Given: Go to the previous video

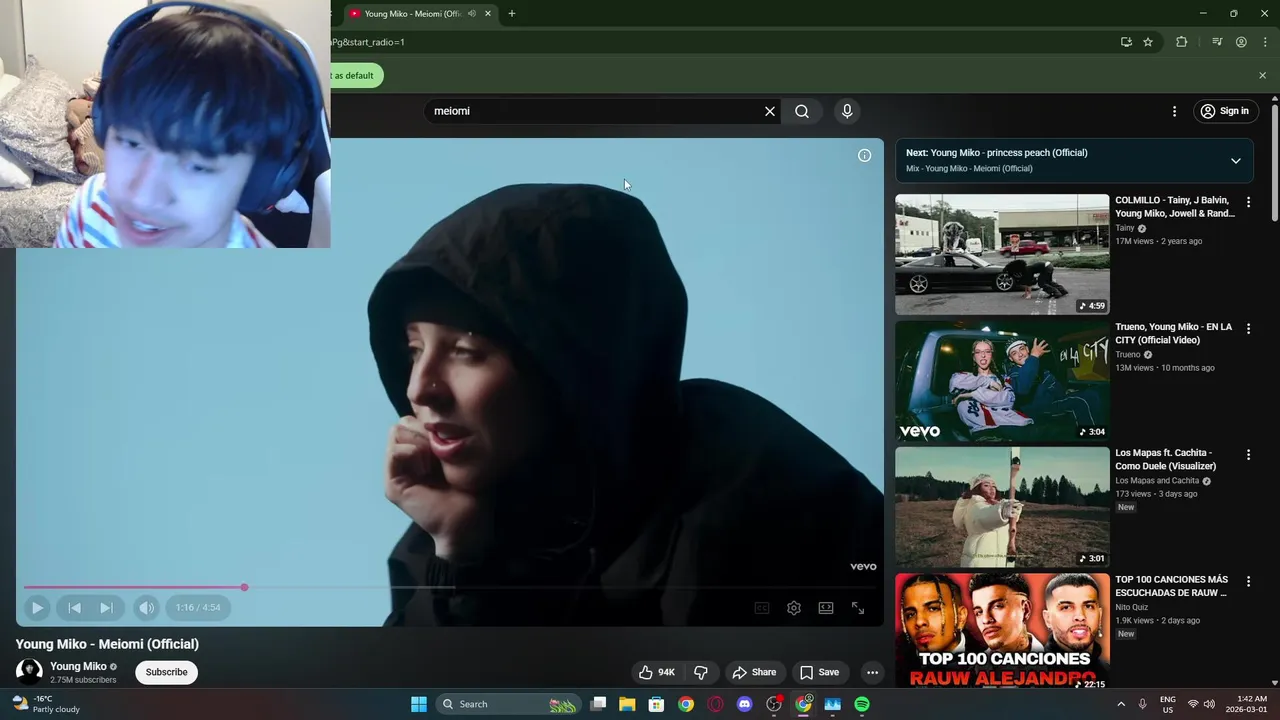Looking at the screenshot, I should click(x=74, y=607).
